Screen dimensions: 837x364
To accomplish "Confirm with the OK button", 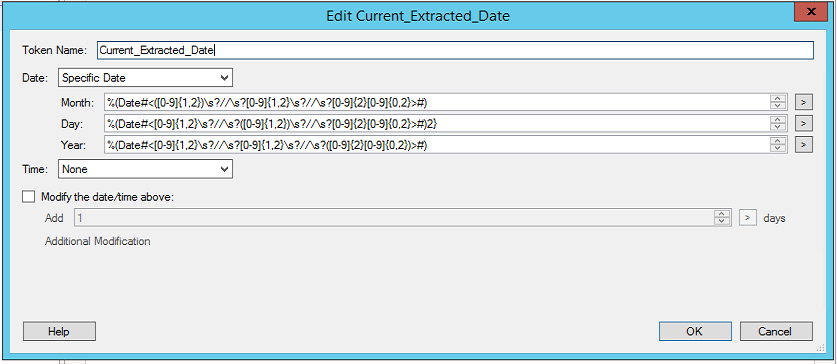I will pyautogui.click(x=694, y=331).
